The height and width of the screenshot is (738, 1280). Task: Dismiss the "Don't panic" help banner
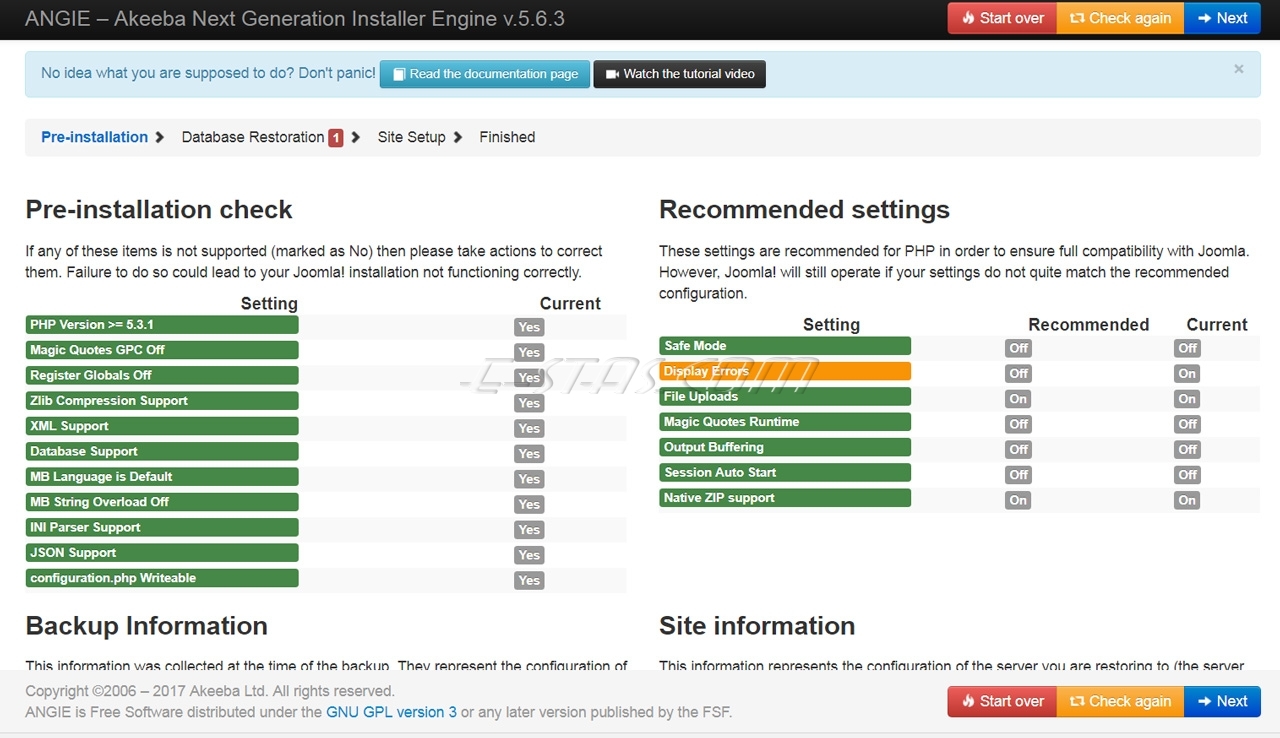pos(1239,69)
